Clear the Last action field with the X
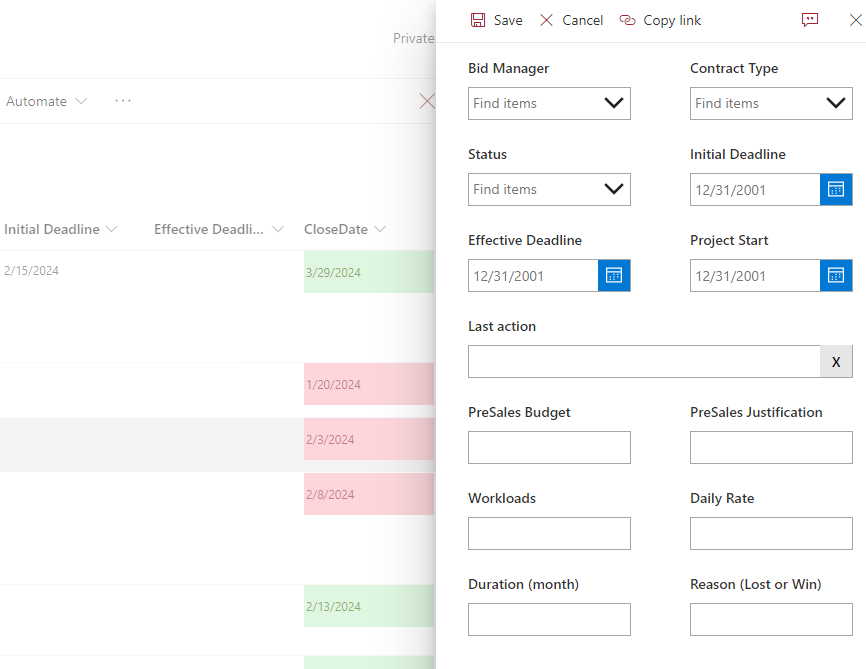The image size is (866, 669). pyautogui.click(x=836, y=361)
